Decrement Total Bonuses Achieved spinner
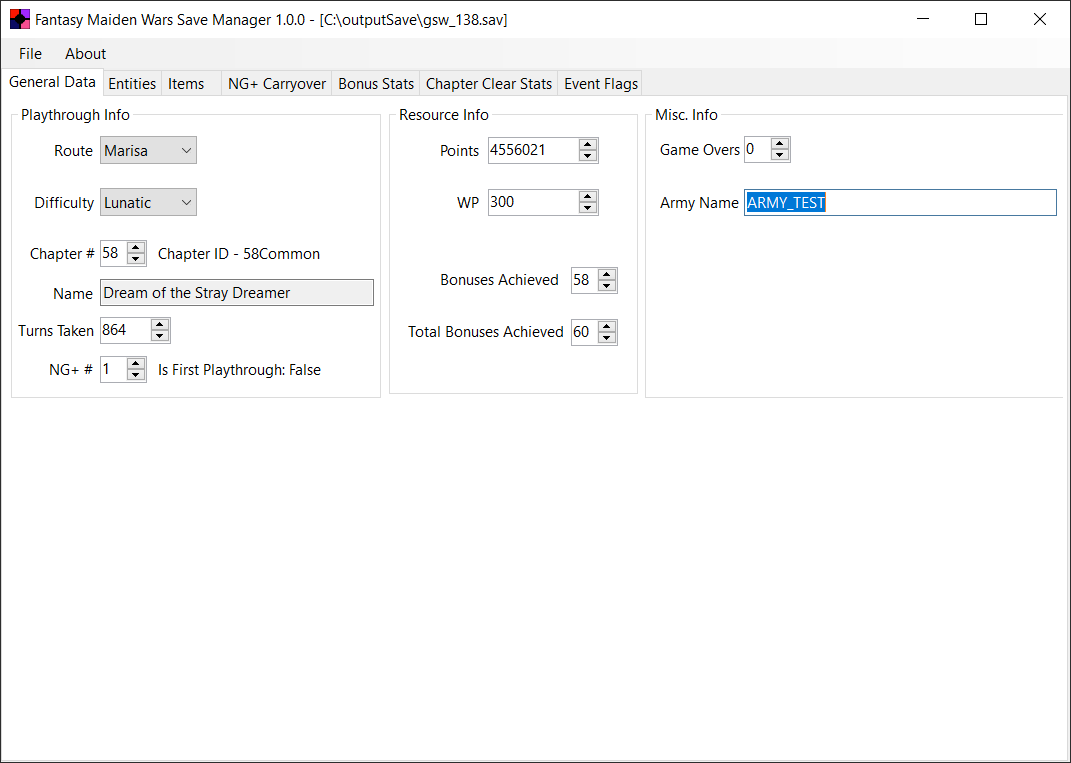This screenshot has height=763, width=1071. [x=607, y=337]
